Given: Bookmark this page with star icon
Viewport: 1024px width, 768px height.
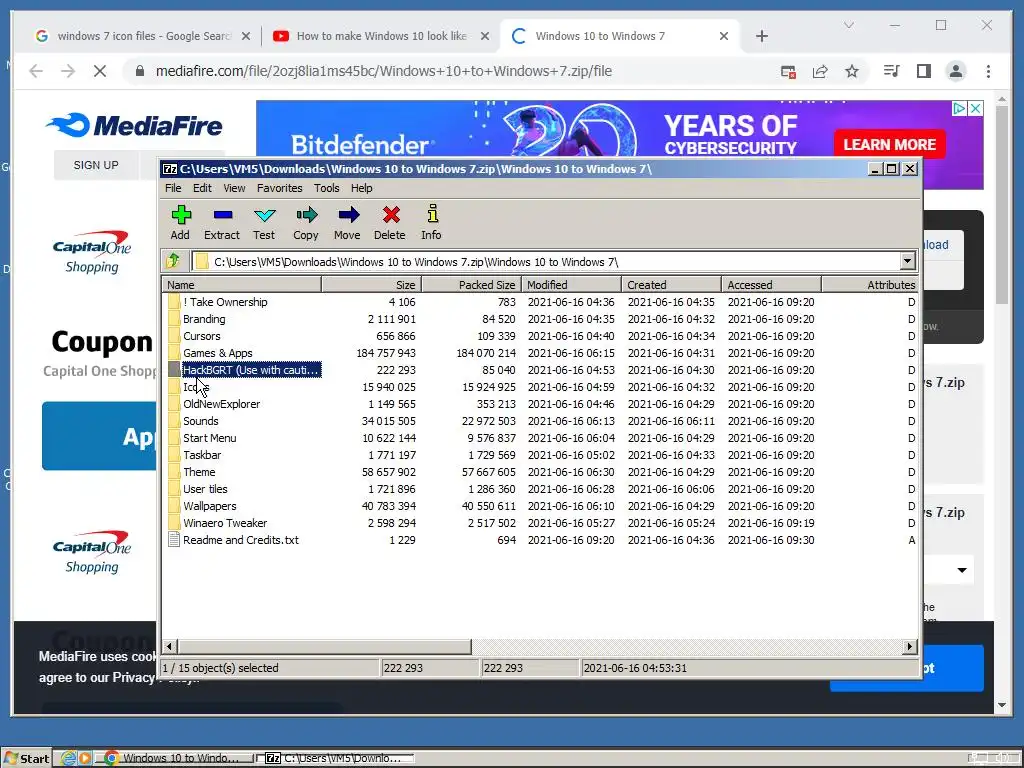Looking at the screenshot, I should click(852, 71).
